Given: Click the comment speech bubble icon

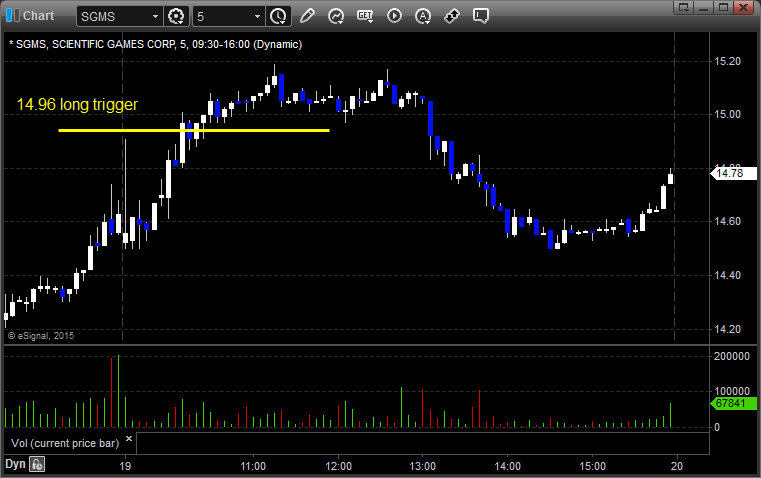Looking at the screenshot, I should click(480, 16).
